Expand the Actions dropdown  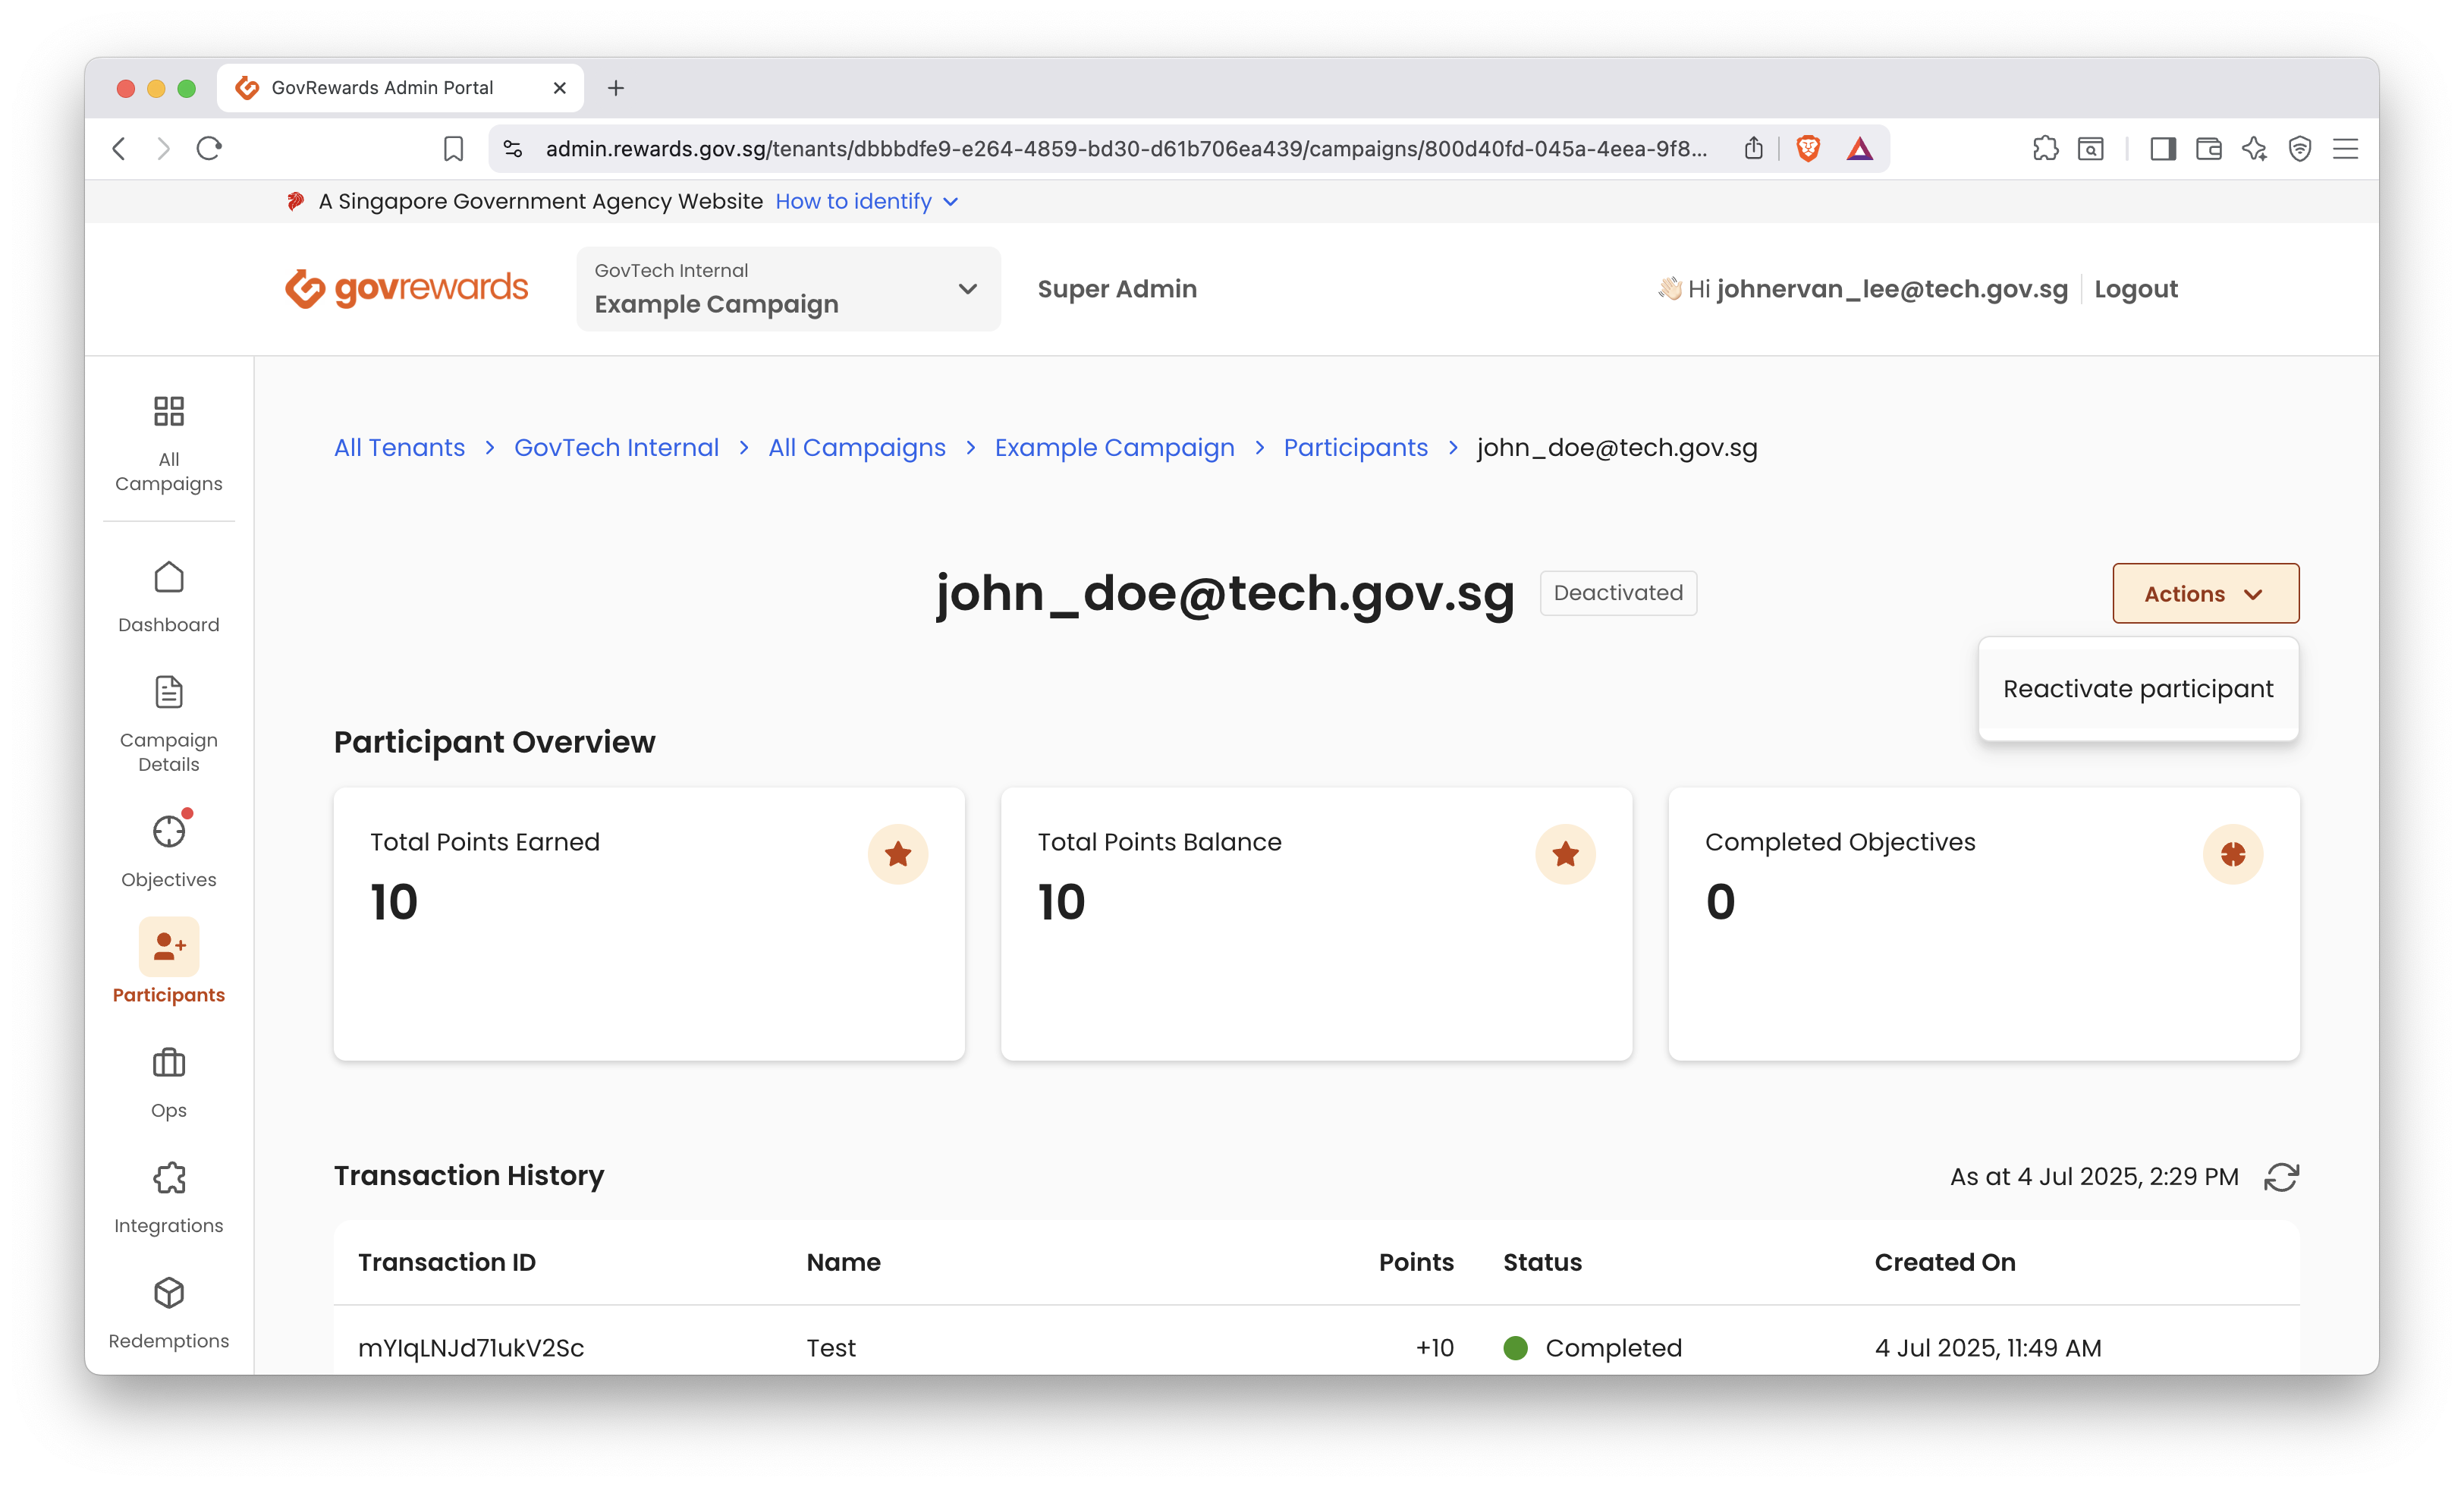click(2205, 593)
